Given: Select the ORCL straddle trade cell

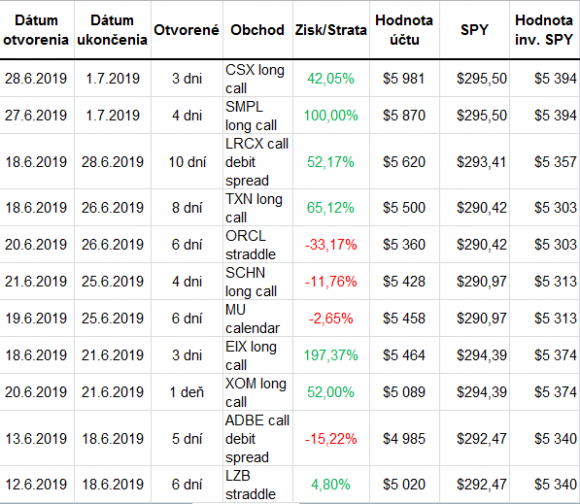Looking at the screenshot, I should (x=258, y=244).
